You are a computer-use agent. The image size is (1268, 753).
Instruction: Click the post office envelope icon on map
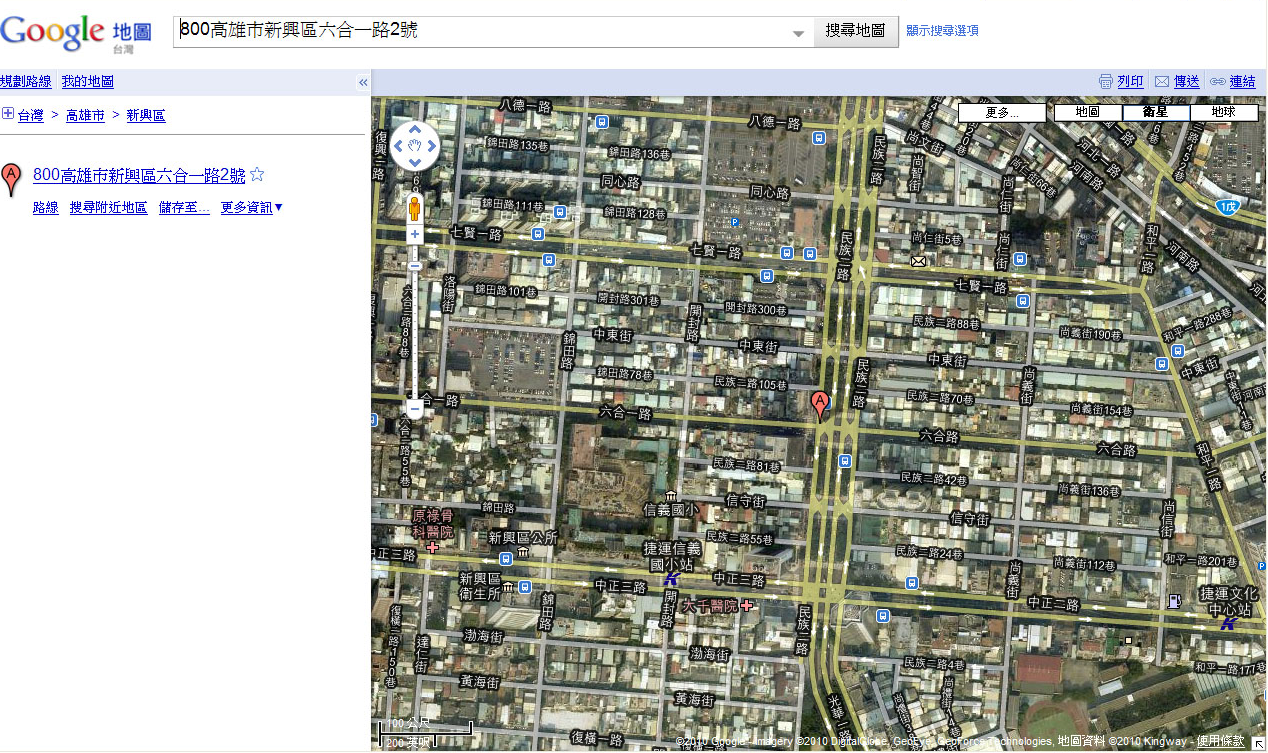[x=918, y=262]
